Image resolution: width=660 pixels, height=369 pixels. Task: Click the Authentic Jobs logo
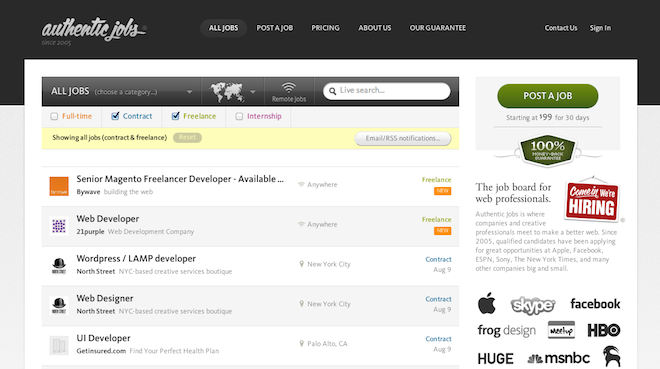pos(93,30)
